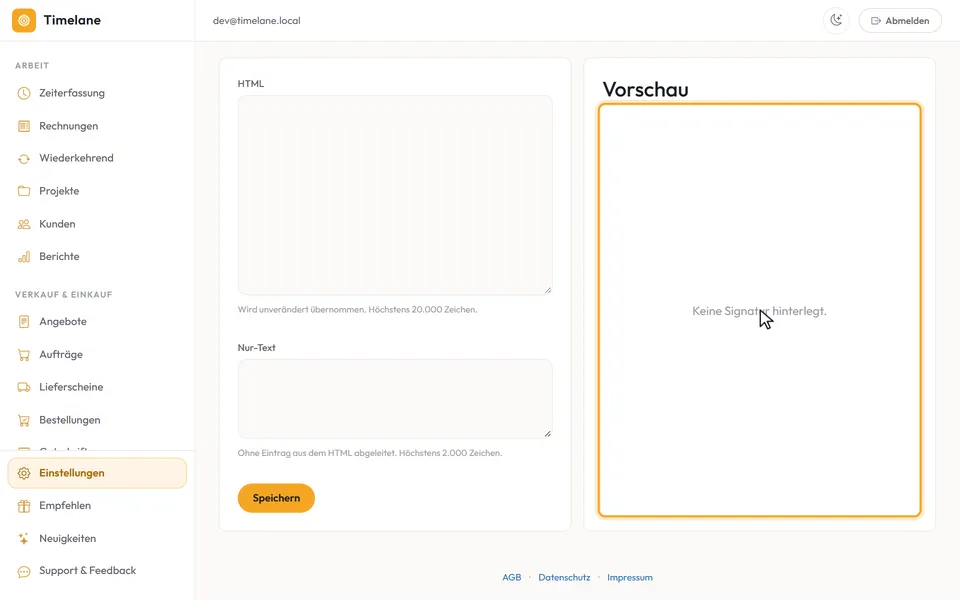Save the signature with Speichern

(x=276, y=498)
